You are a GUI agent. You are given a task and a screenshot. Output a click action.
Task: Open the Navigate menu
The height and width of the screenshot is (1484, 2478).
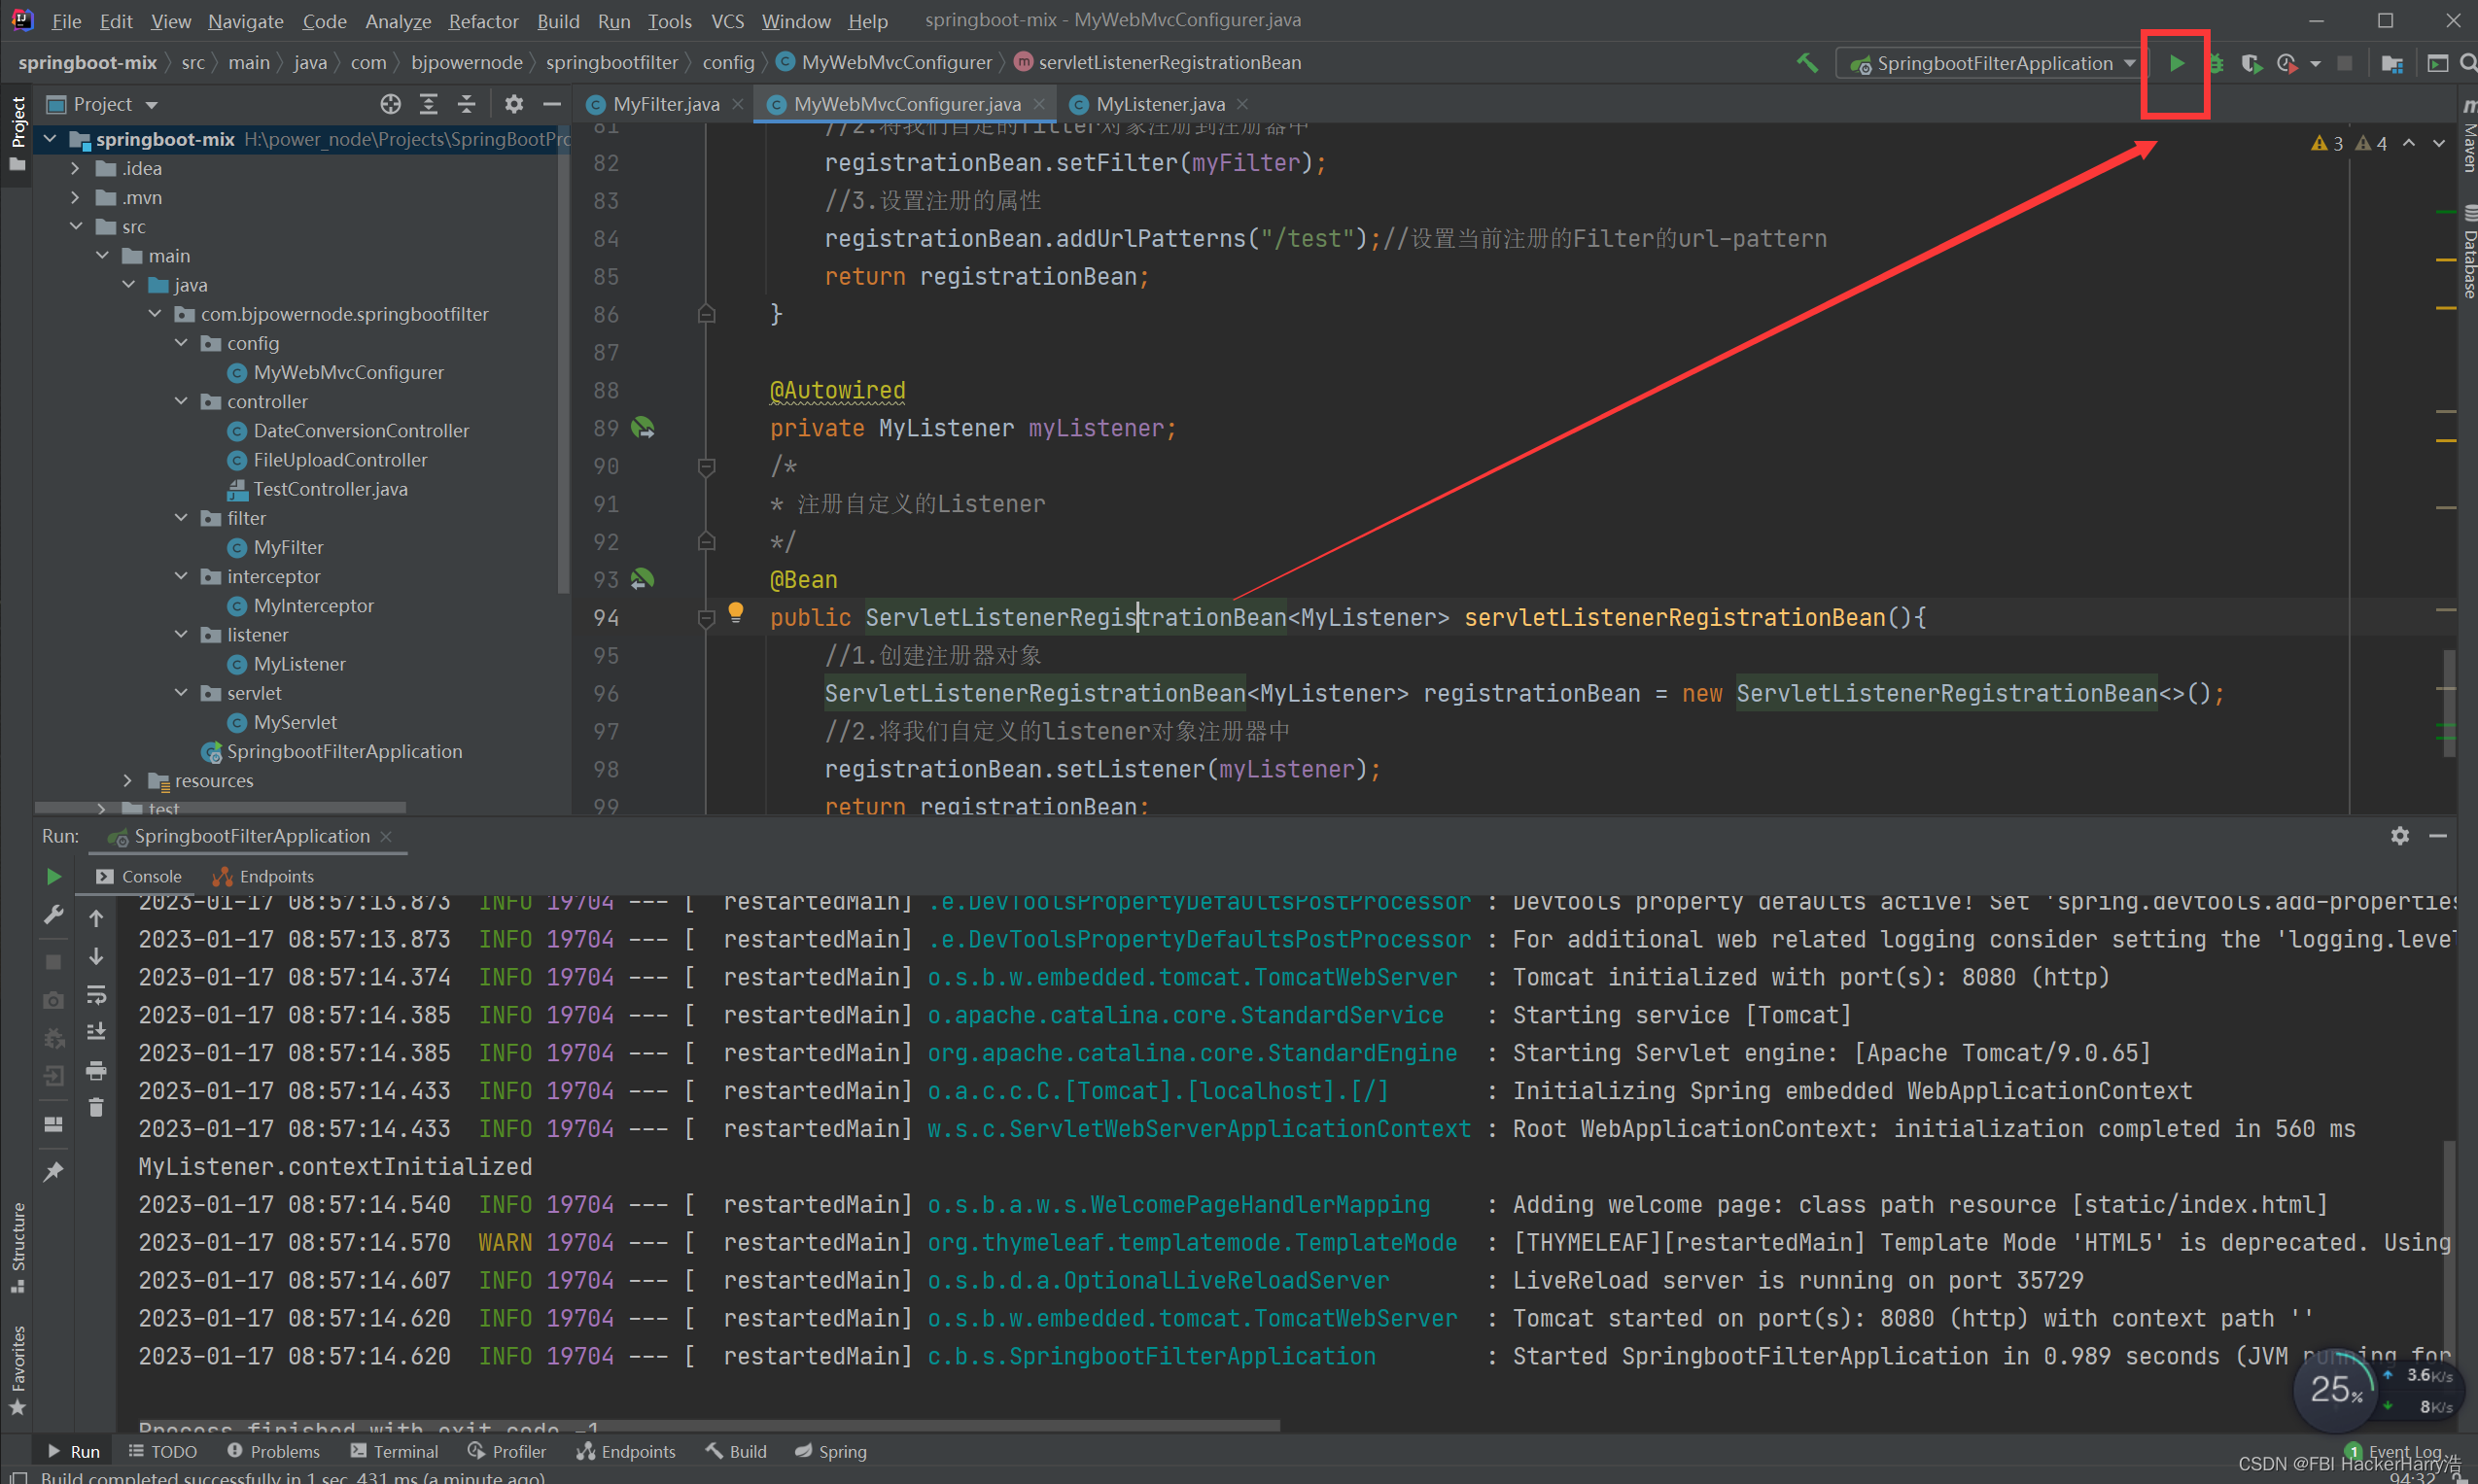[246, 21]
